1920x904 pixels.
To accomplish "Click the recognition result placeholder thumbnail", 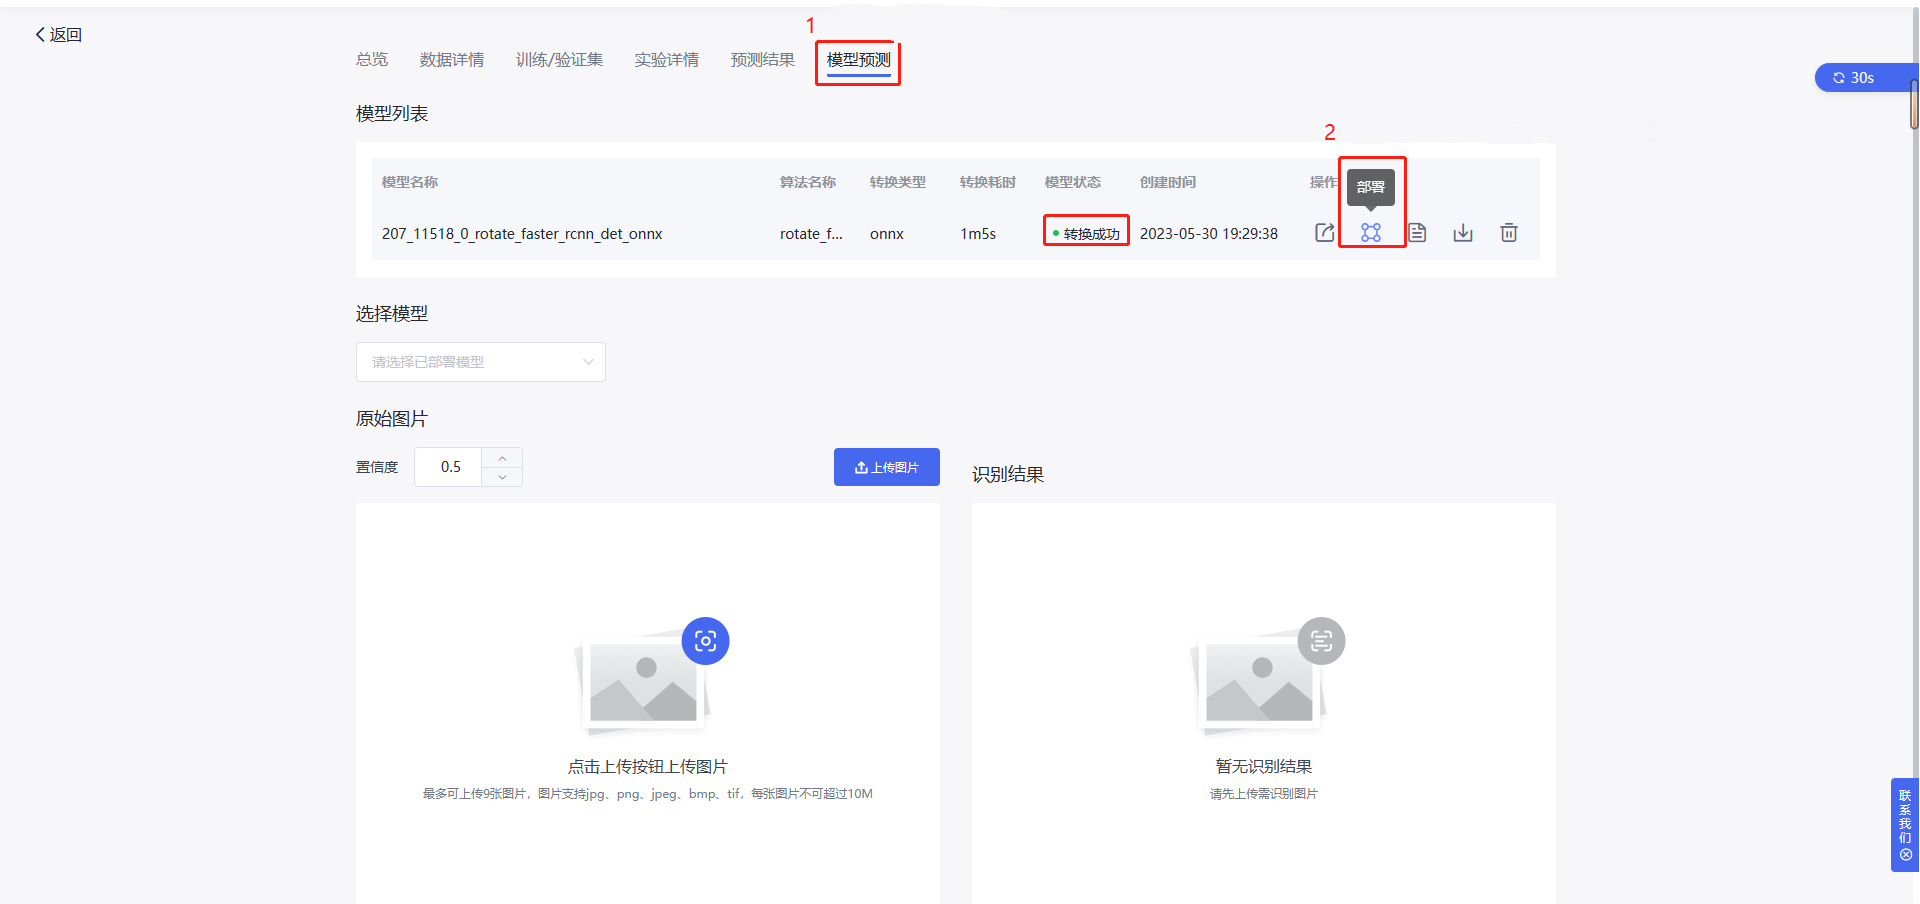I will point(1259,682).
